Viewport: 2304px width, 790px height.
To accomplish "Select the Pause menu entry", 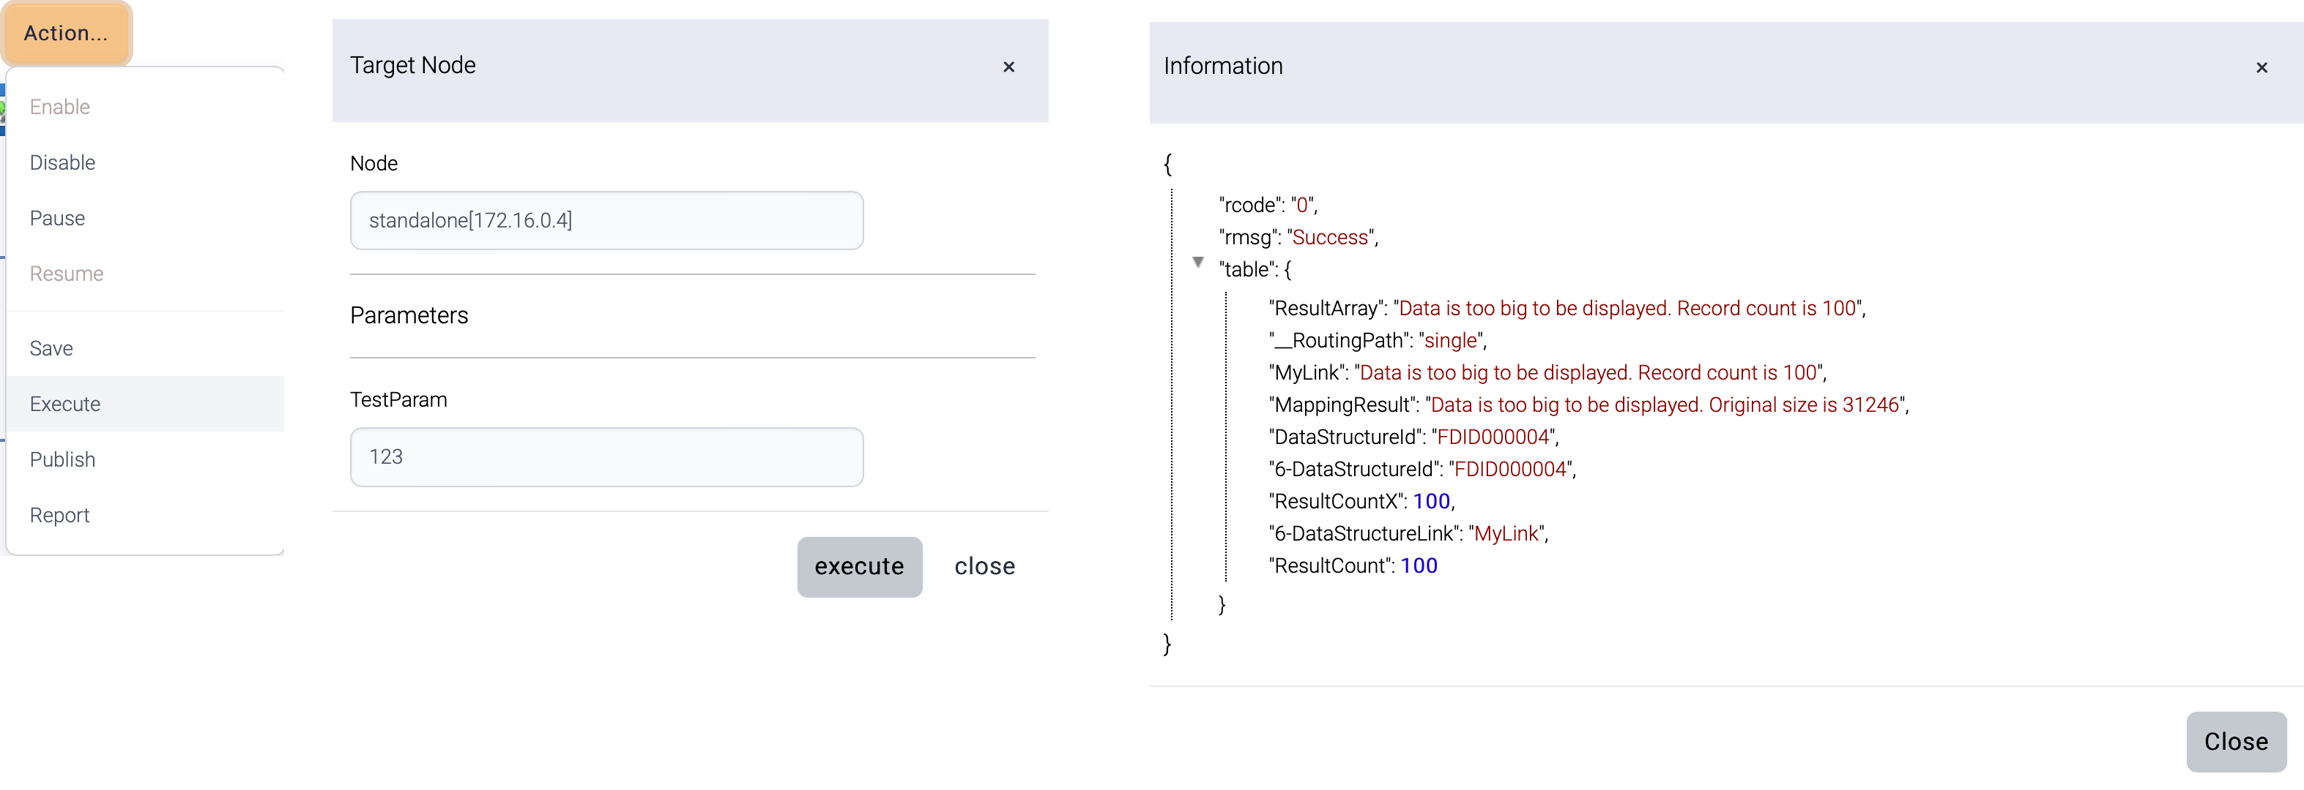I will [x=57, y=218].
